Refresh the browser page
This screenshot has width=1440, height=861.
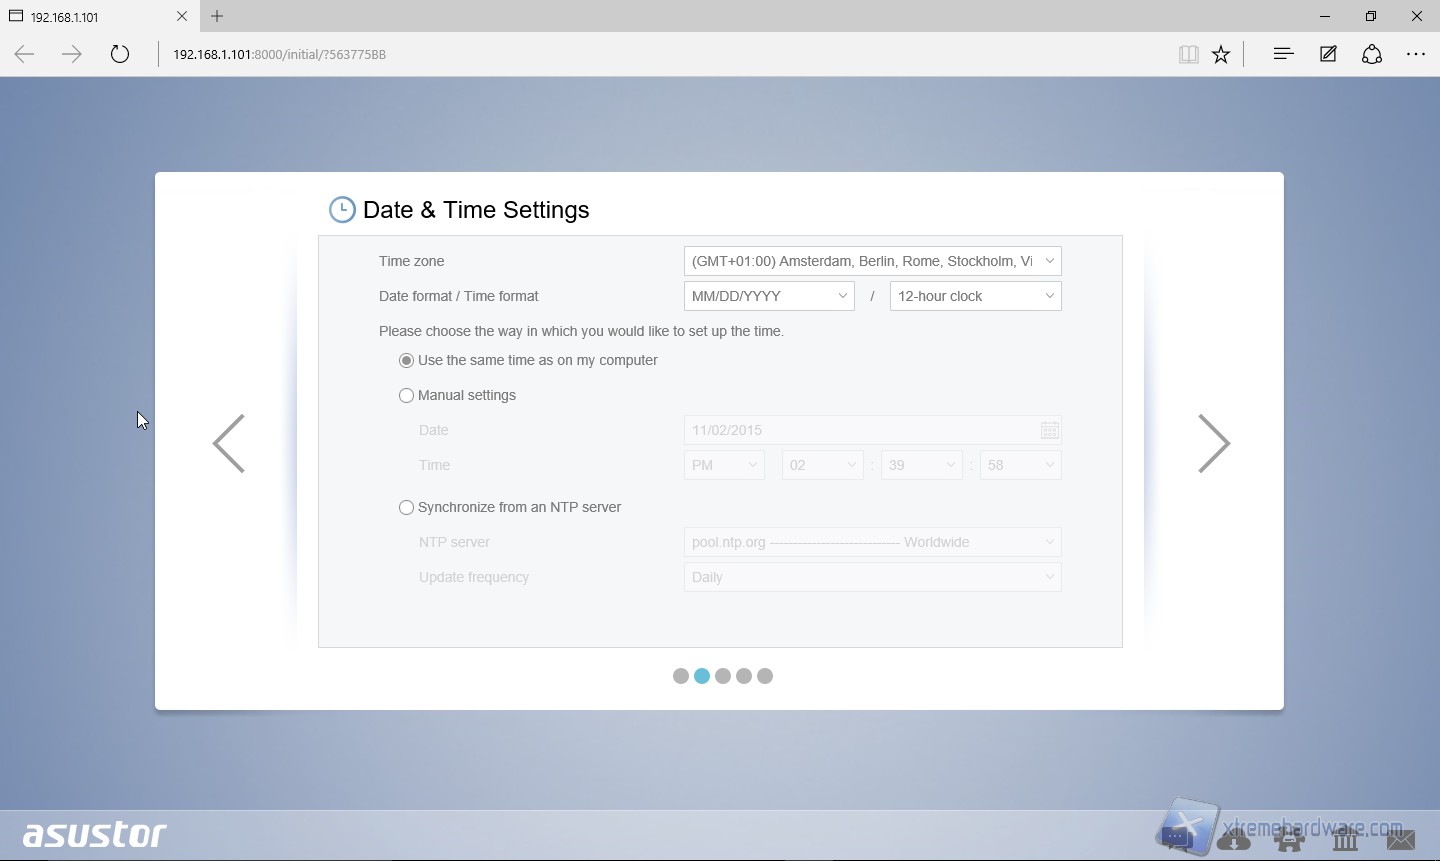pyautogui.click(x=120, y=54)
